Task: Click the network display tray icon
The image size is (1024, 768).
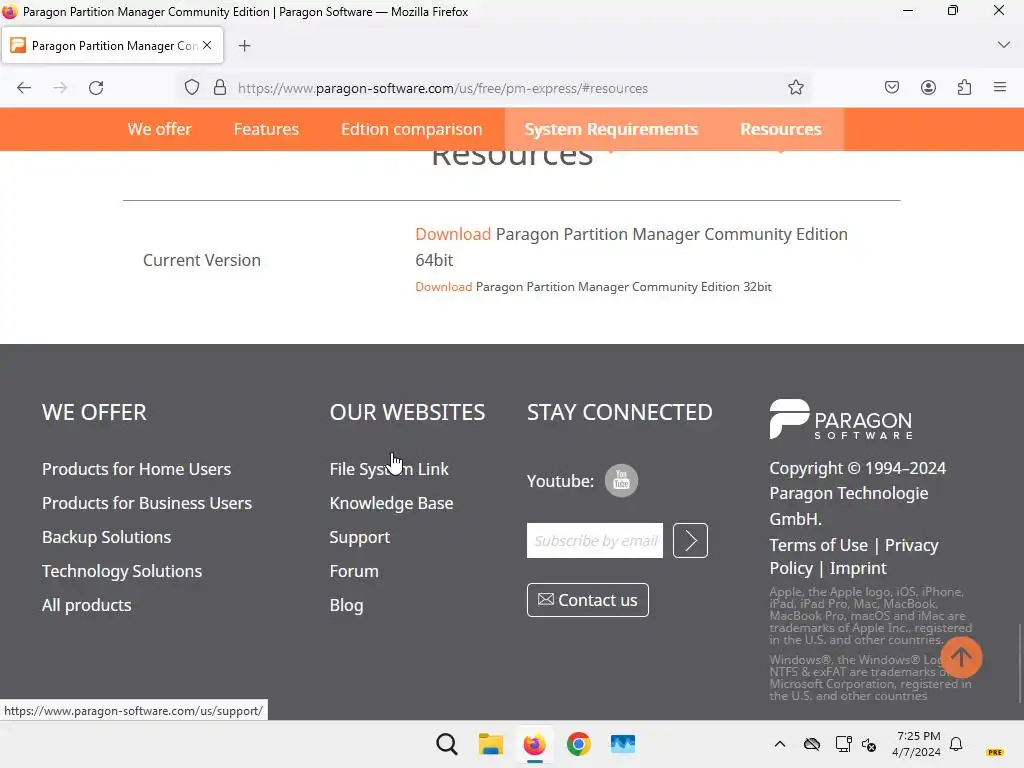Action: [x=843, y=744]
